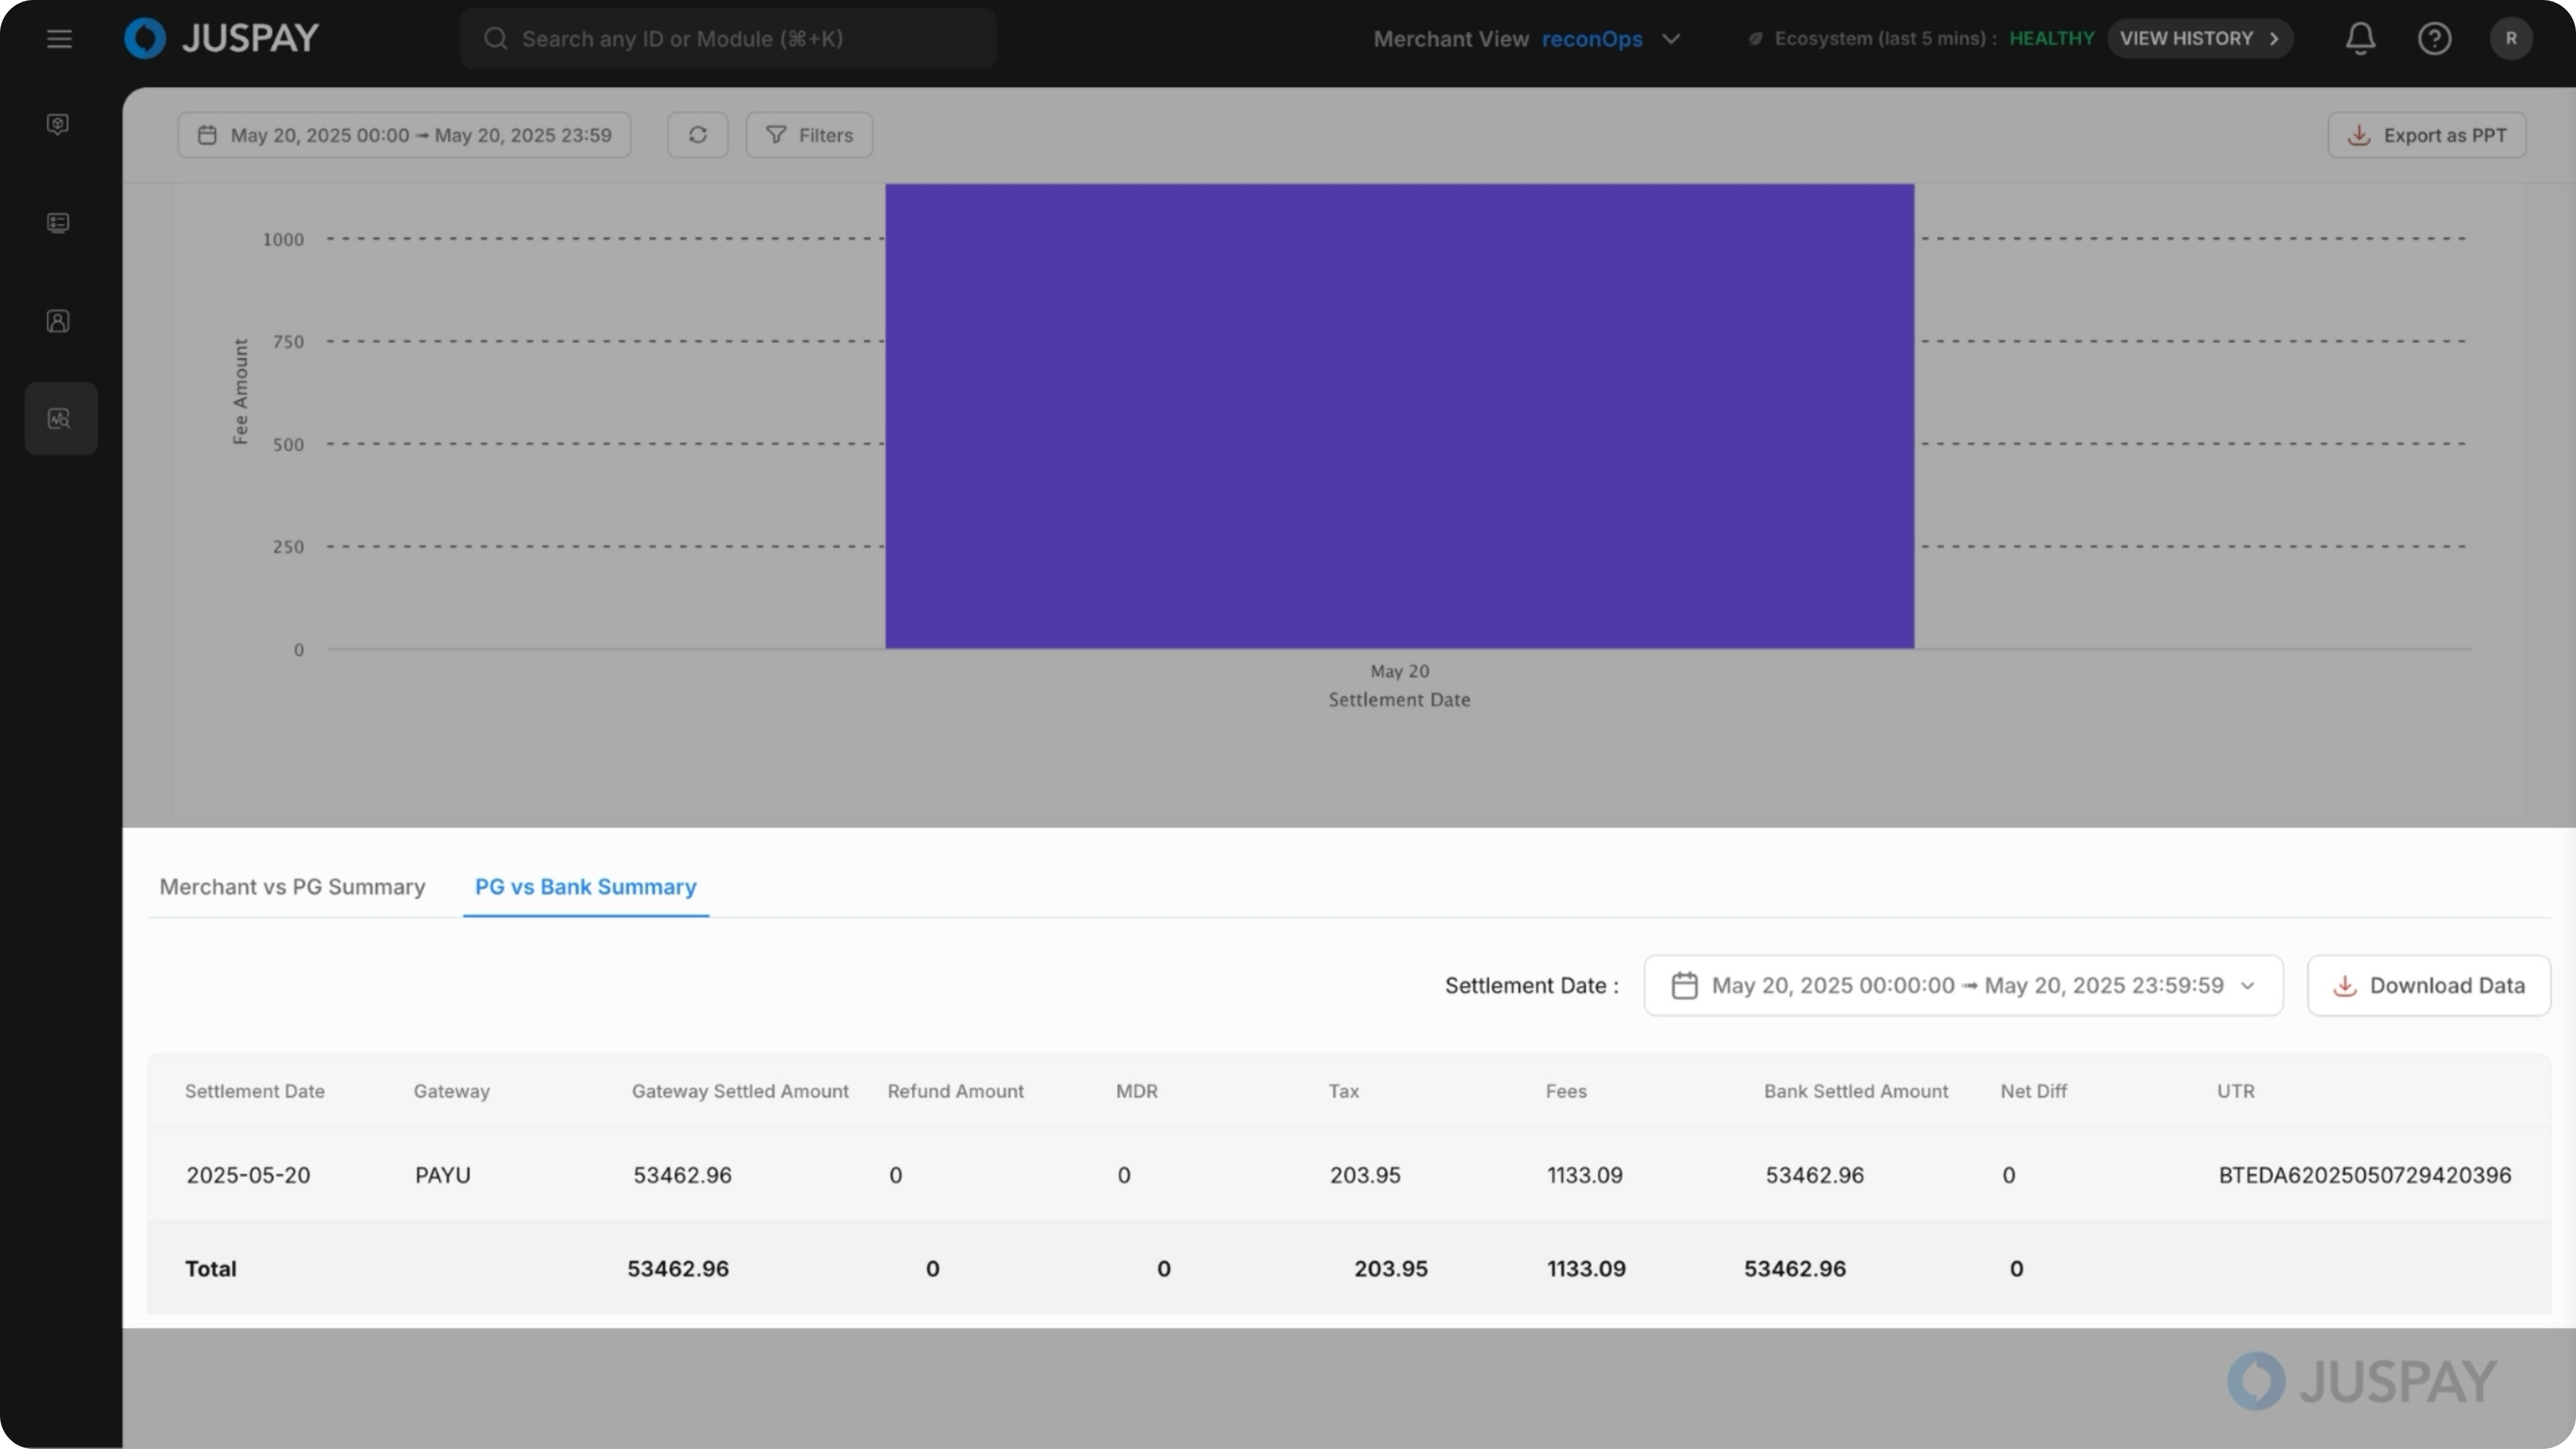Expand the Merchant View reconOps dropdown

pyautogui.click(x=1670, y=39)
